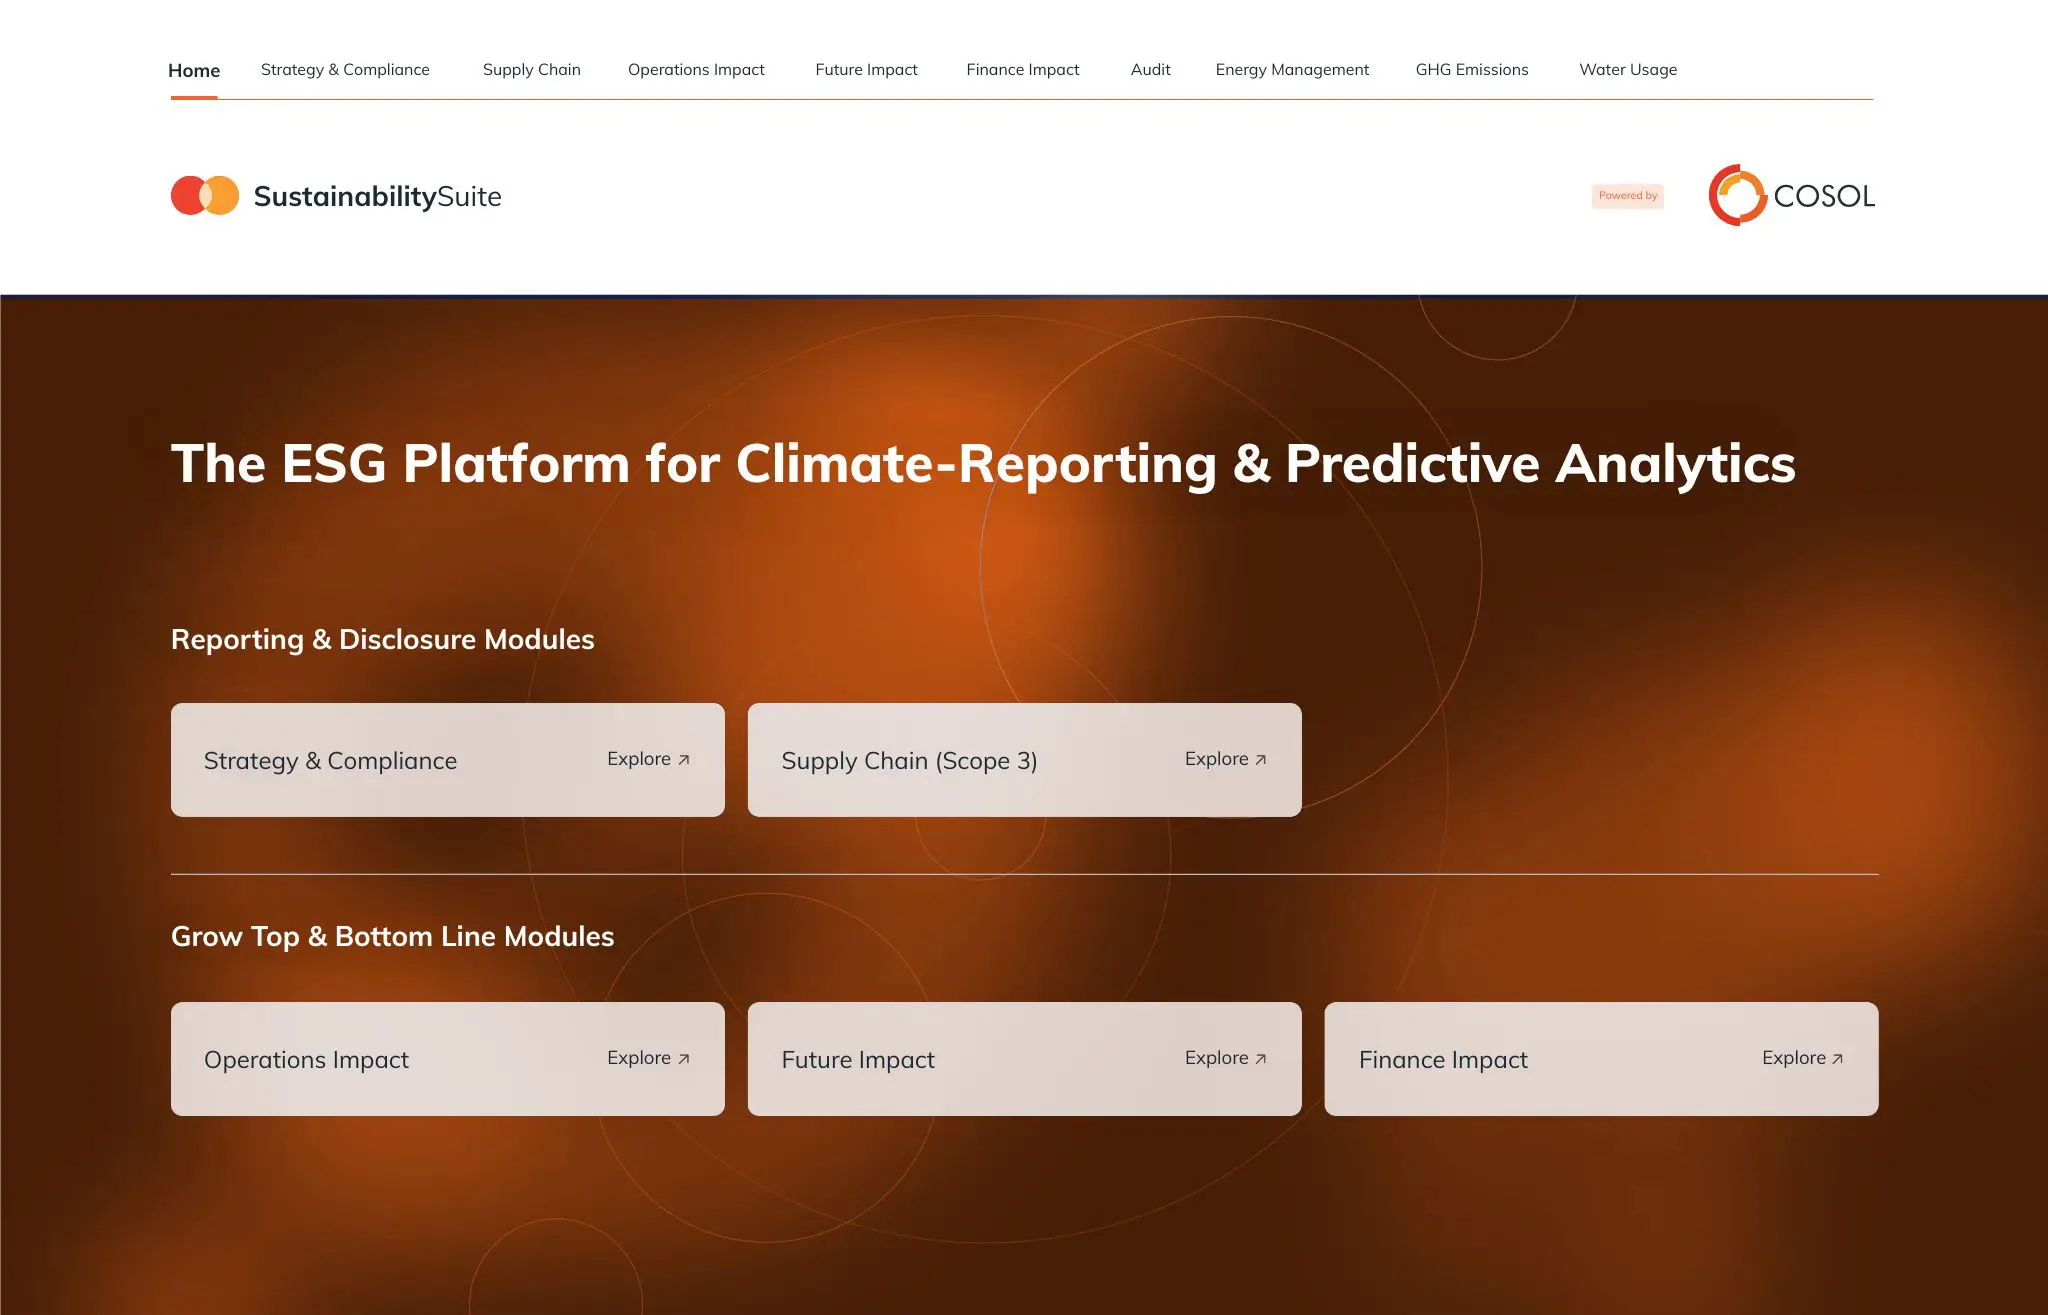2048x1315 pixels.
Task: Select the Operations Impact nav tab
Action: coord(696,70)
